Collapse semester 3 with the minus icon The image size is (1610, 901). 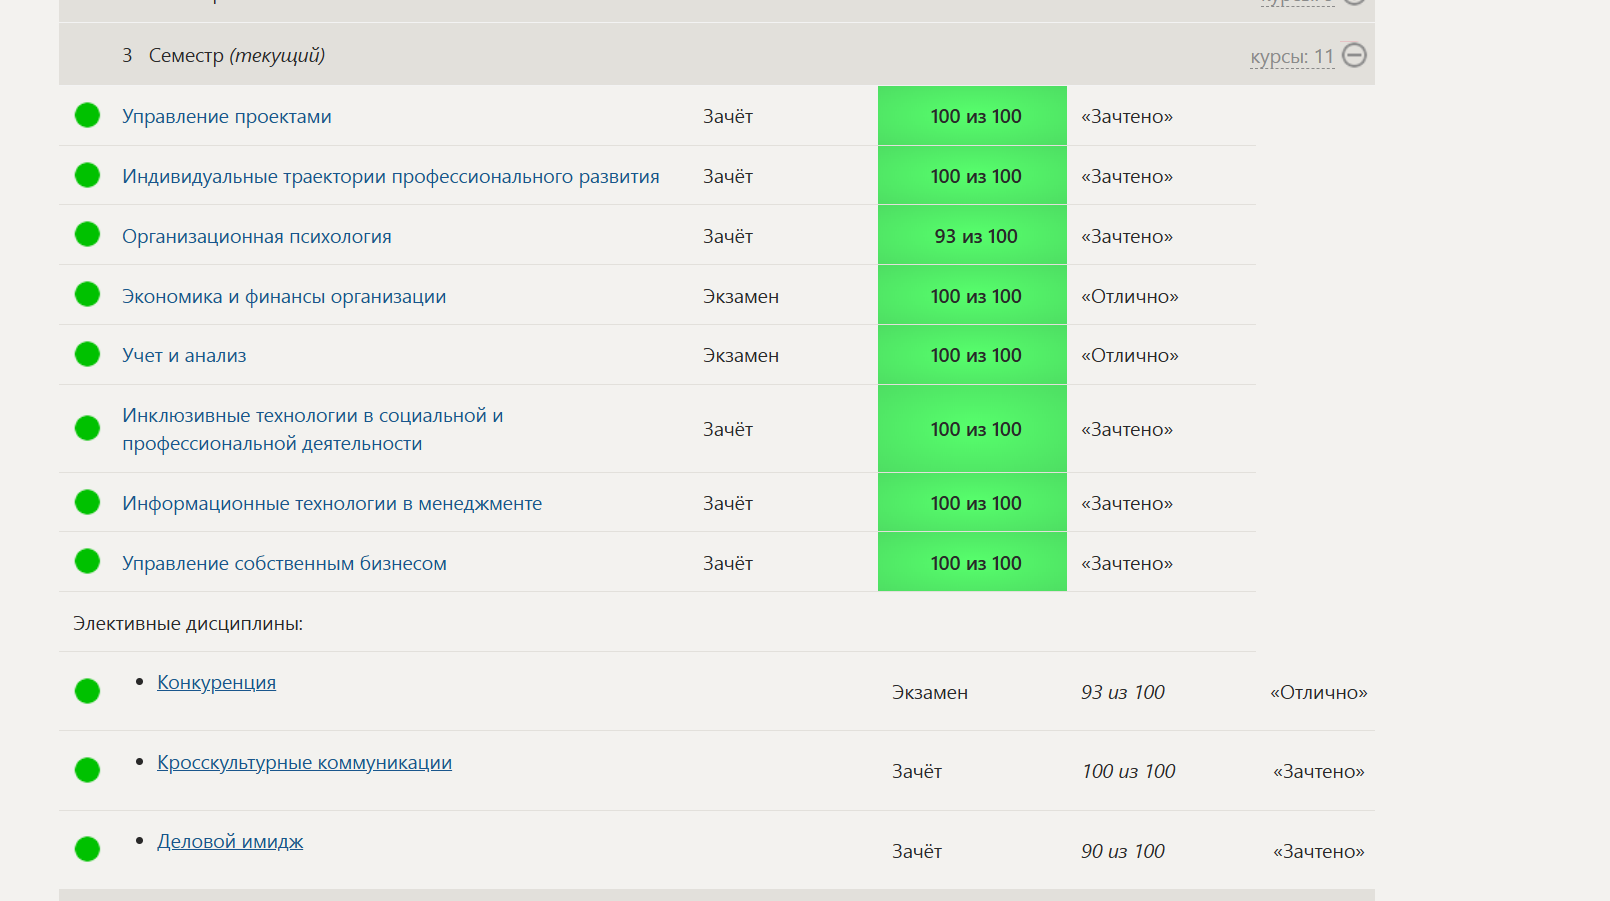pyautogui.click(x=1354, y=55)
